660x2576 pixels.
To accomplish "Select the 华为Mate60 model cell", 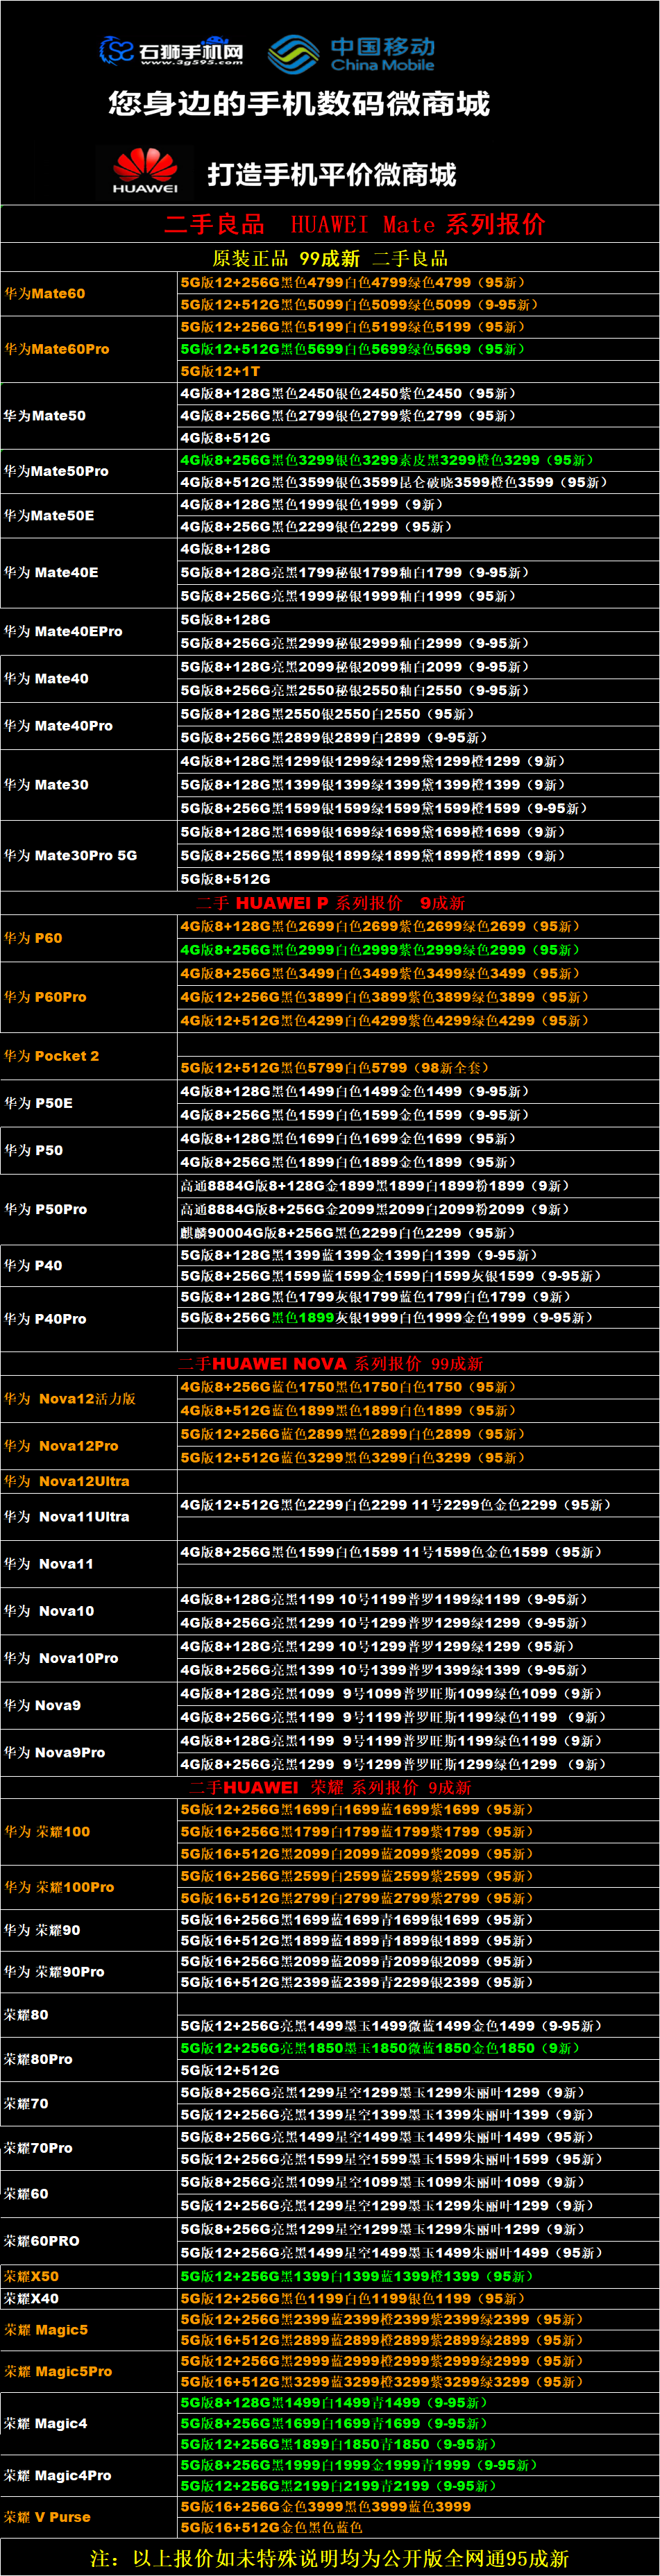I will [x=89, y=293].
